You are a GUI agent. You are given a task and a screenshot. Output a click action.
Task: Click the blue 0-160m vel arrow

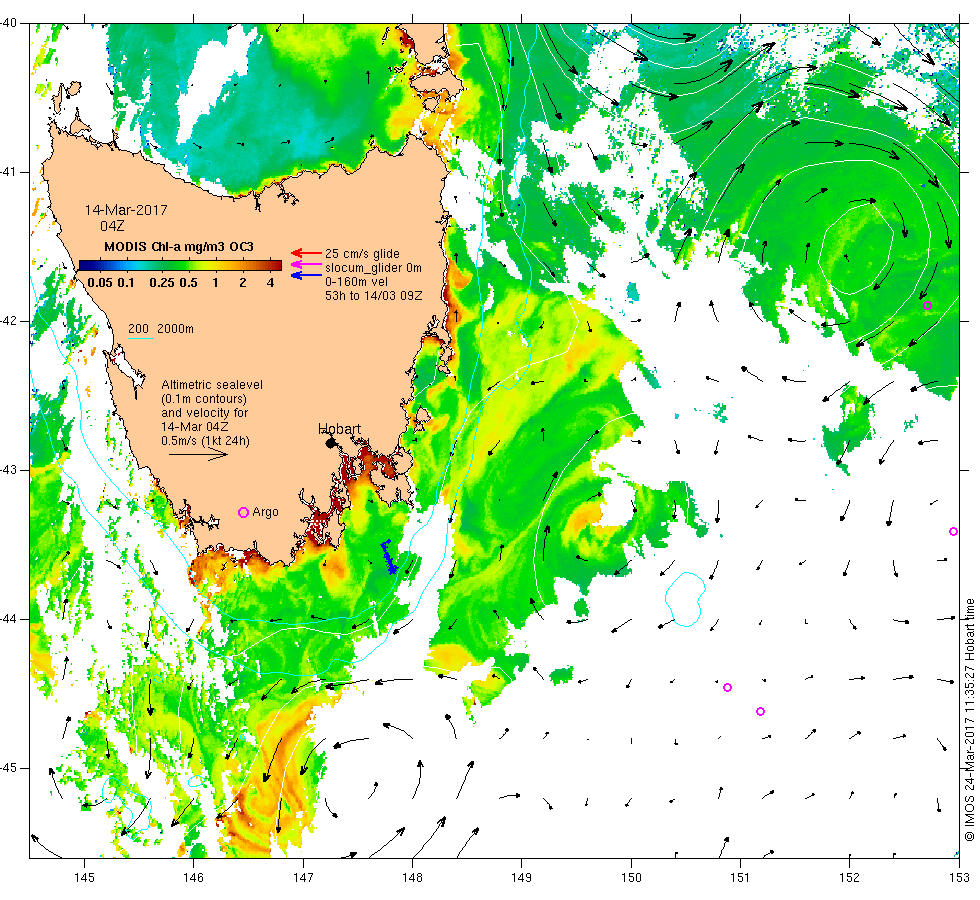(306, 275)
